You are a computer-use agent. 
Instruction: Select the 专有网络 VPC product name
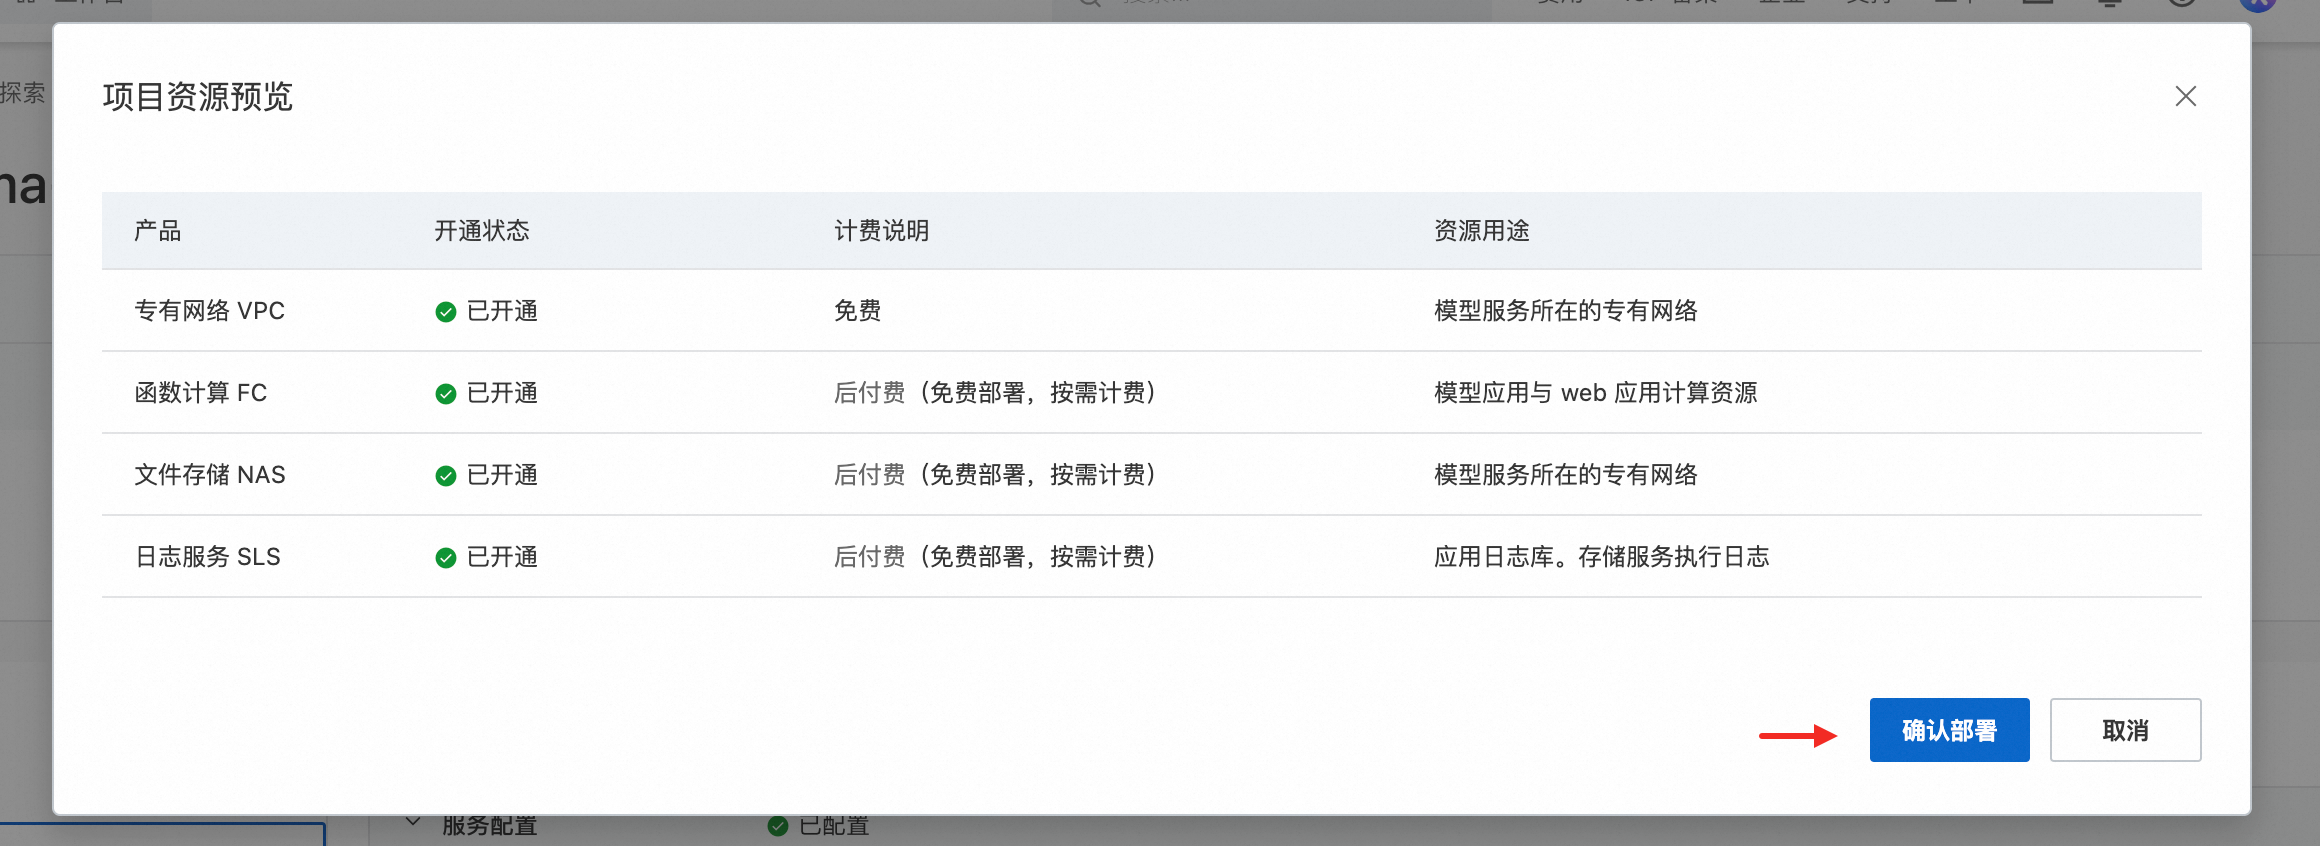[x=210, y=311]
